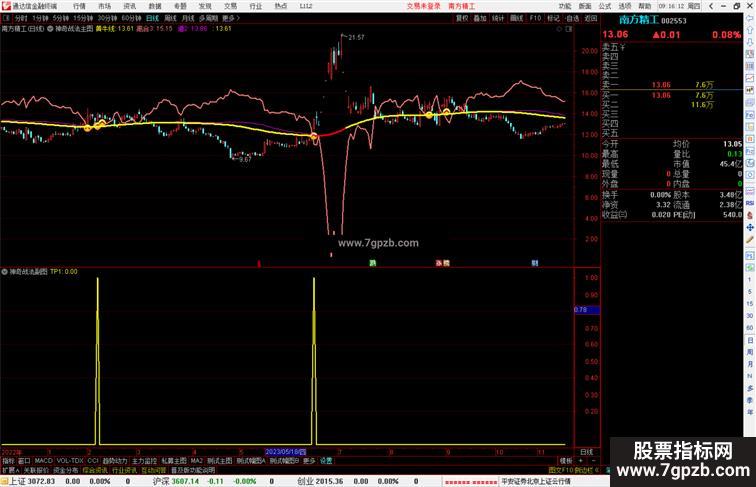Viewport: 756px width, 487px height.
Task: Click the plus zoom button beside 模板
Action: click(580, 461)
